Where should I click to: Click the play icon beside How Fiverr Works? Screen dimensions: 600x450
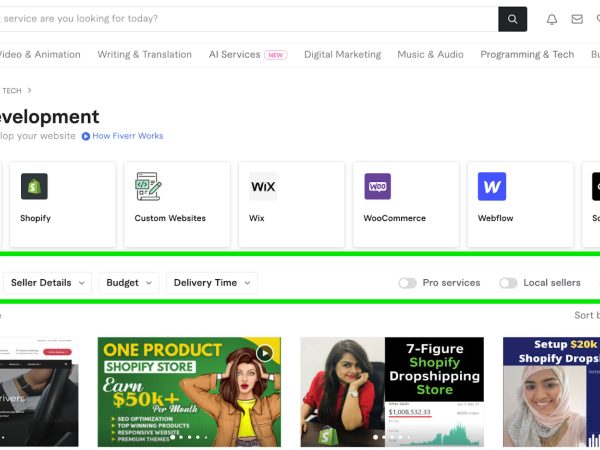coord(86,136)
